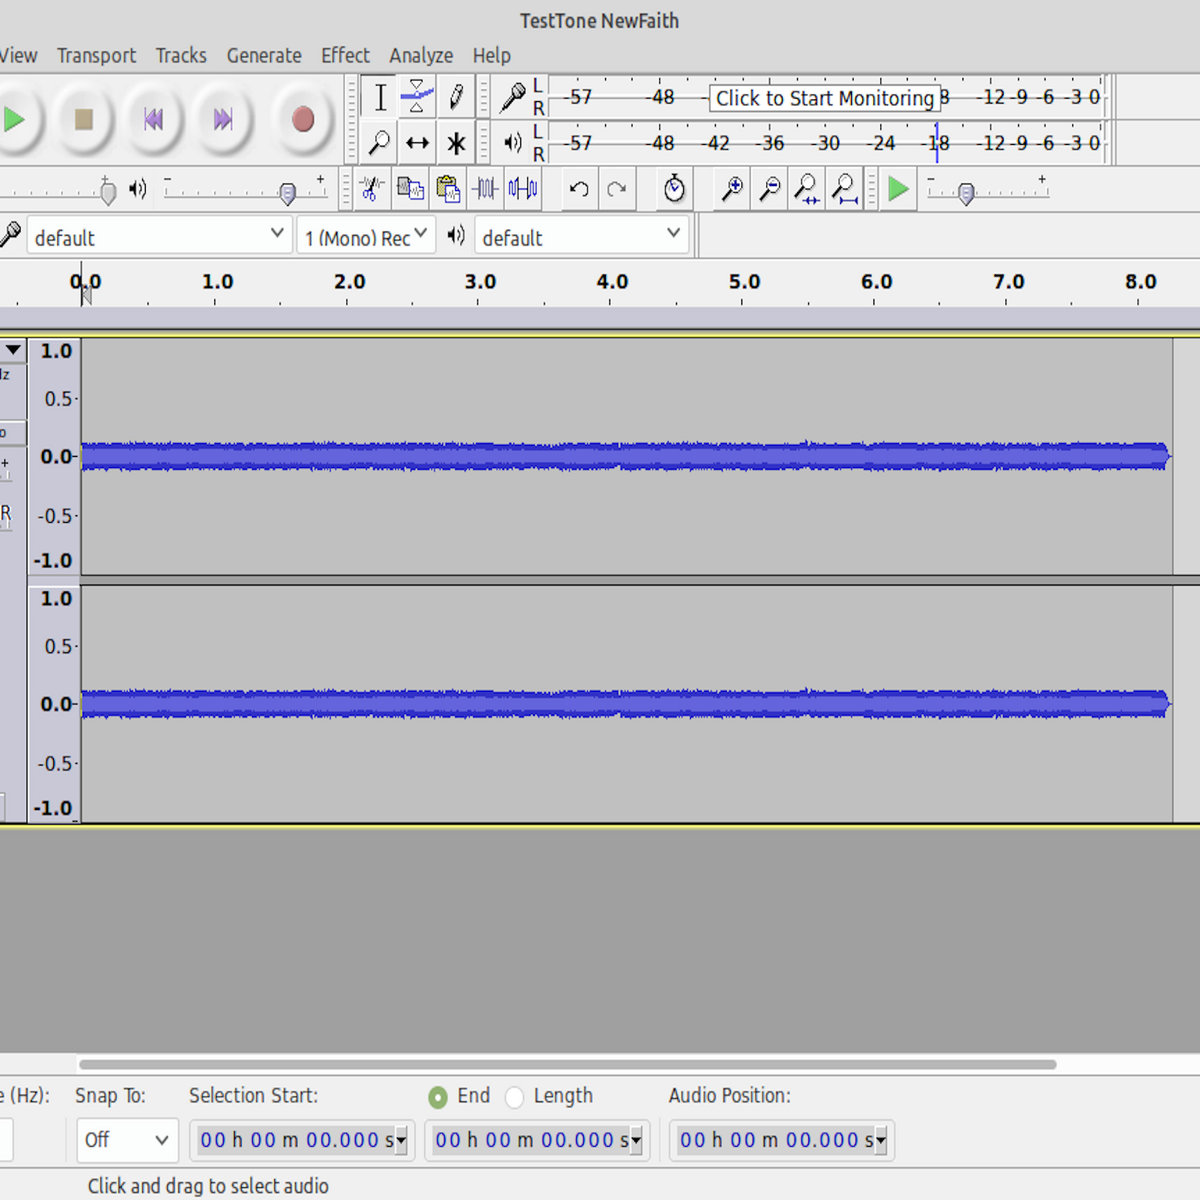Screen dimensions: 1200x1200
Task: Open the Snap To Off dropdown
Action: click(127, 1140)
